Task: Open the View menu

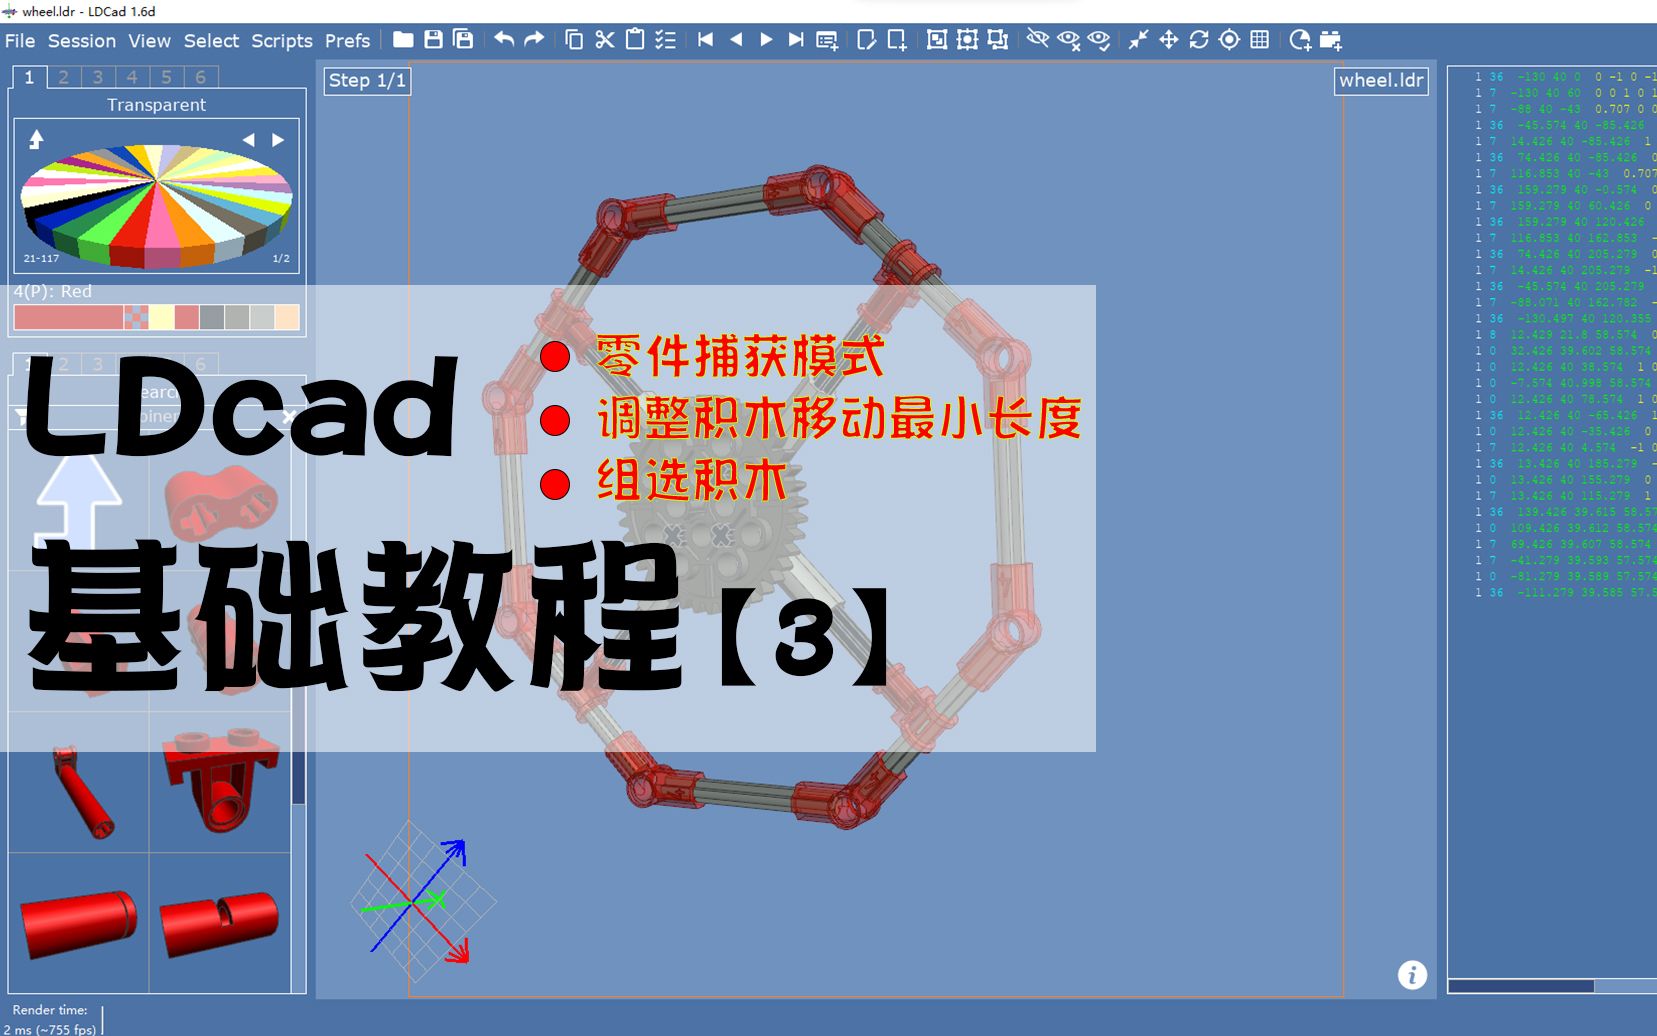Action: pyautogui.click(x=149, y=41)
